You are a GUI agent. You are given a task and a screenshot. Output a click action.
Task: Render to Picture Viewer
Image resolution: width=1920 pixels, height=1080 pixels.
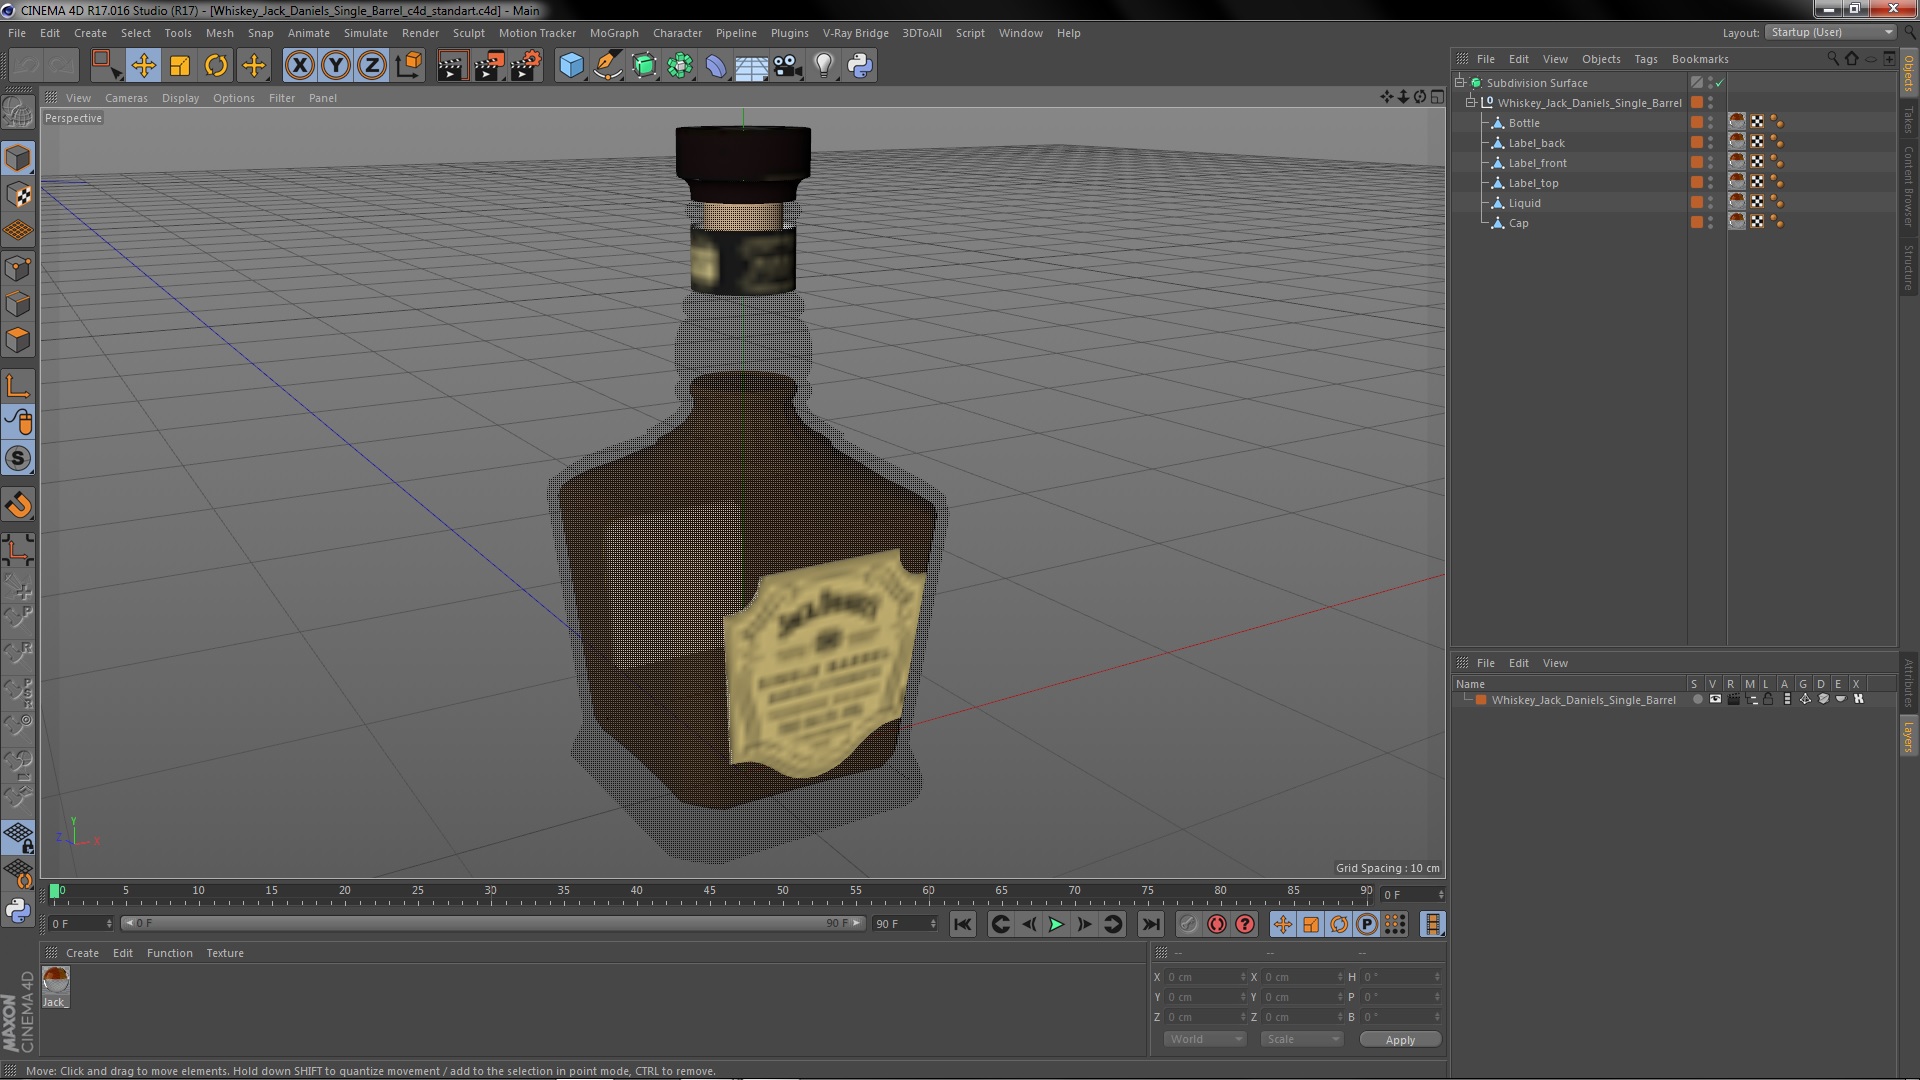point(489,66)
